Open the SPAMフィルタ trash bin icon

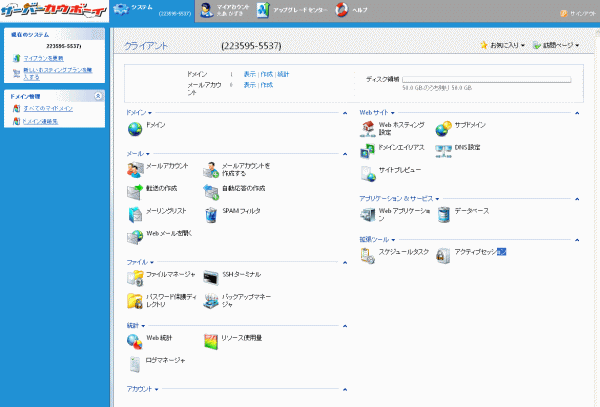(x=210, y=212)
